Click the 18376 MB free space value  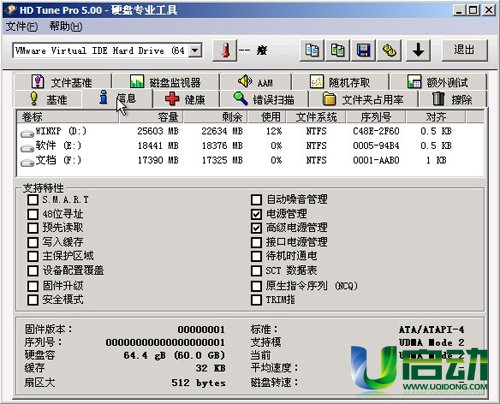(x=222, y=146)
